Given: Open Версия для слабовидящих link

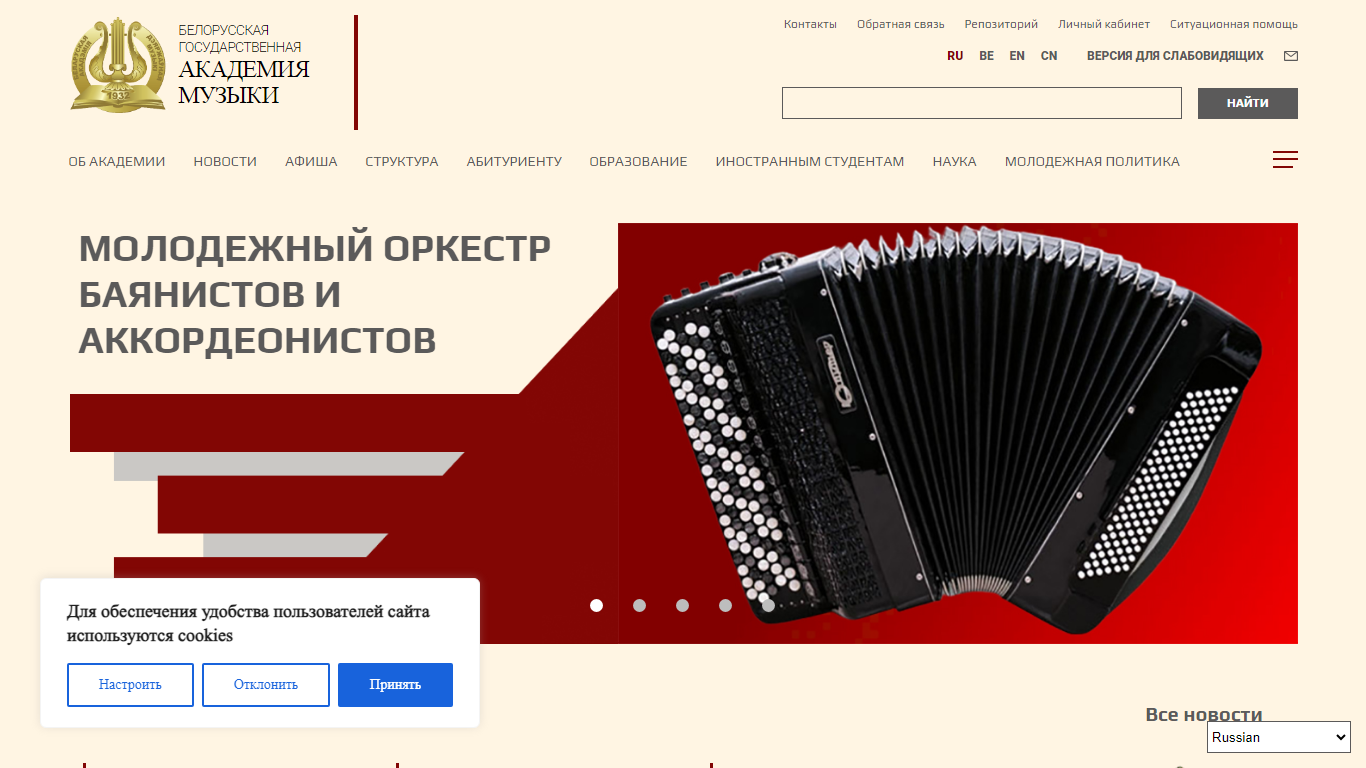Looking at the screenshot, I should tap(1175, 56).
